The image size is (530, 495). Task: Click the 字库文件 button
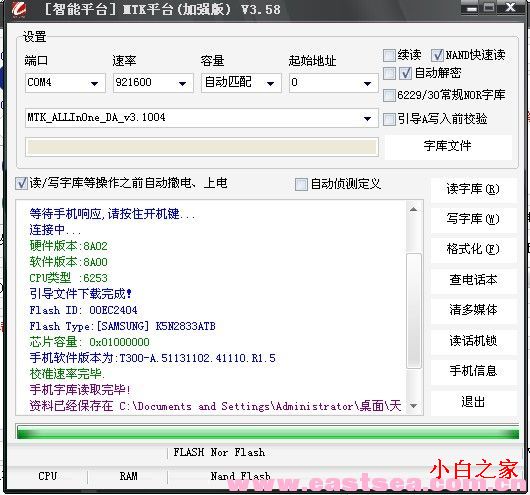pyautogui.click(x=448, y=146)
